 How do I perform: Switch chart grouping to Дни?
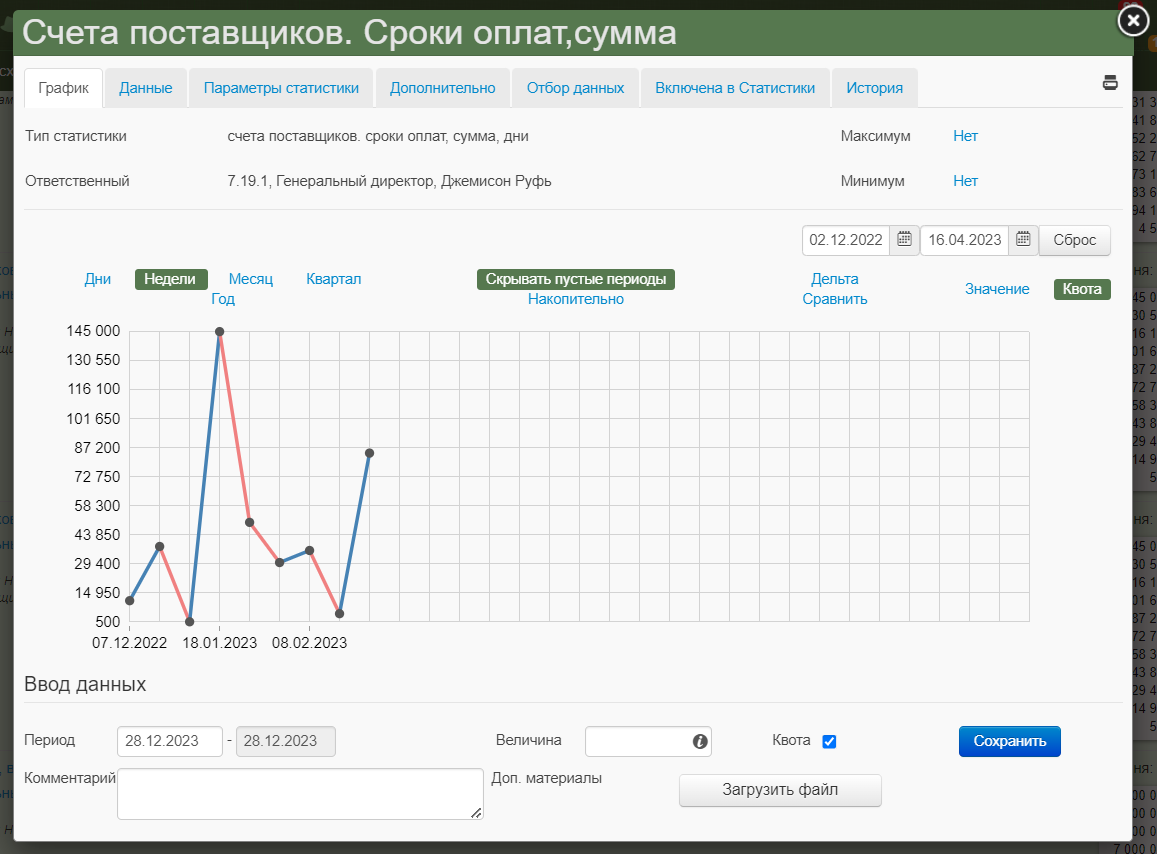[97, 279]
